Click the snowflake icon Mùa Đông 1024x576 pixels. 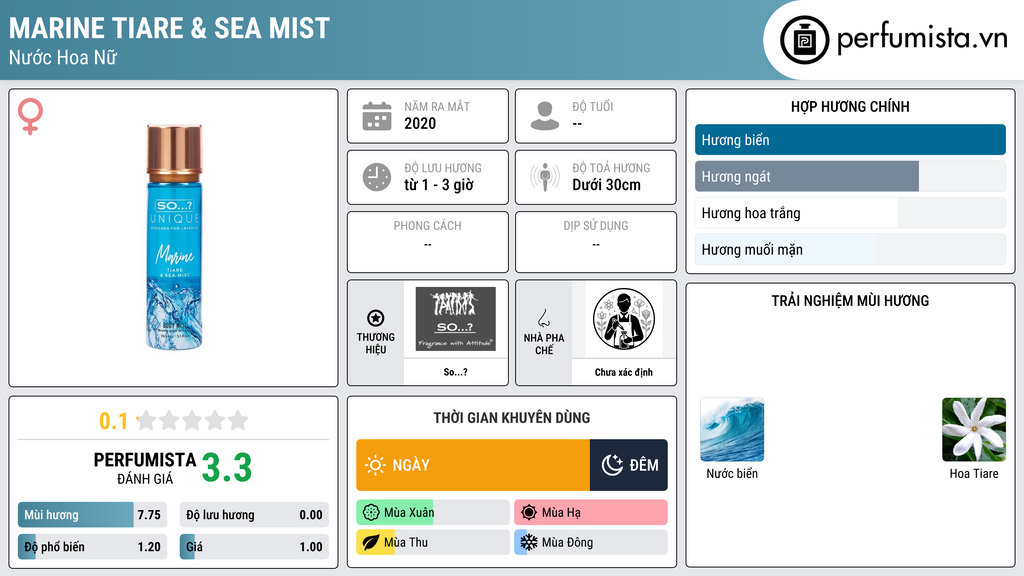tap(529, 542)
